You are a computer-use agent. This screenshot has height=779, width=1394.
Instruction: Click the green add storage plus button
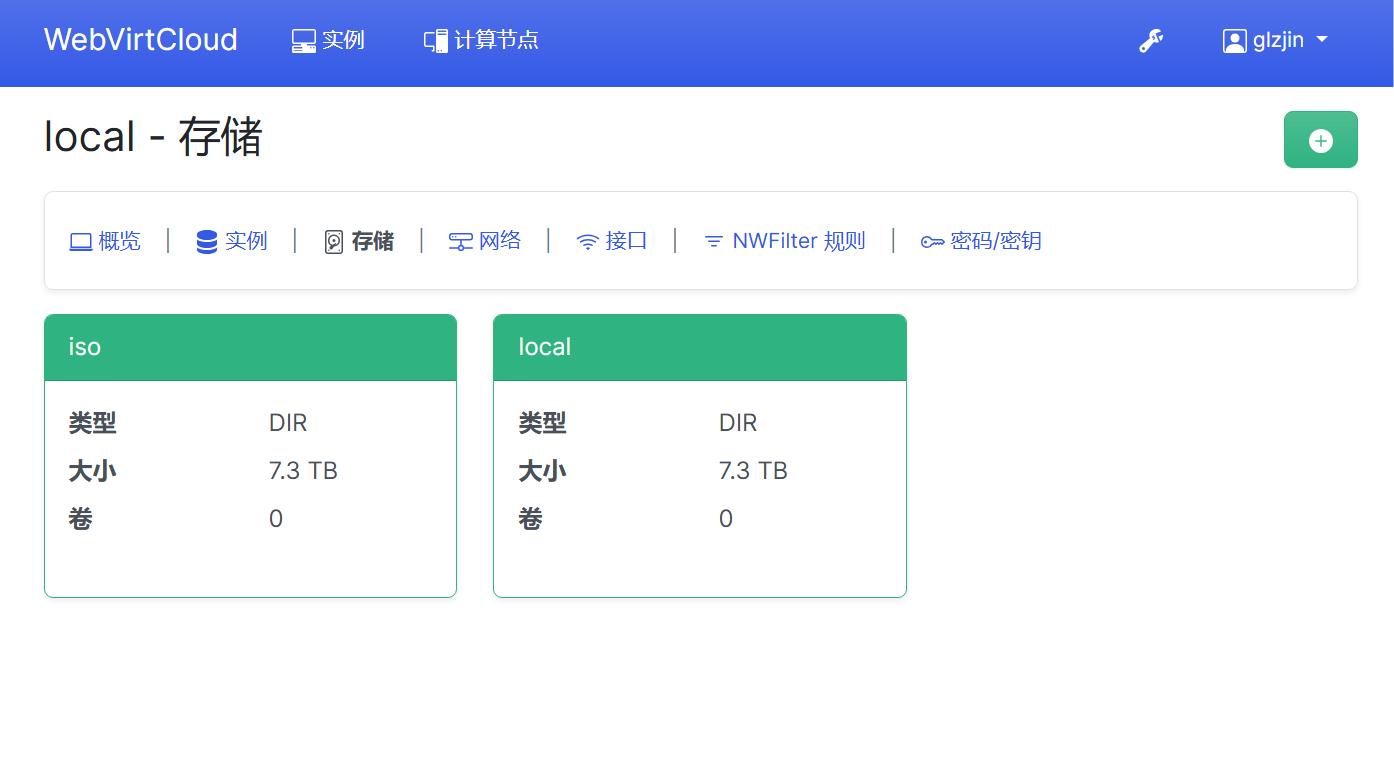[1320, 140]
